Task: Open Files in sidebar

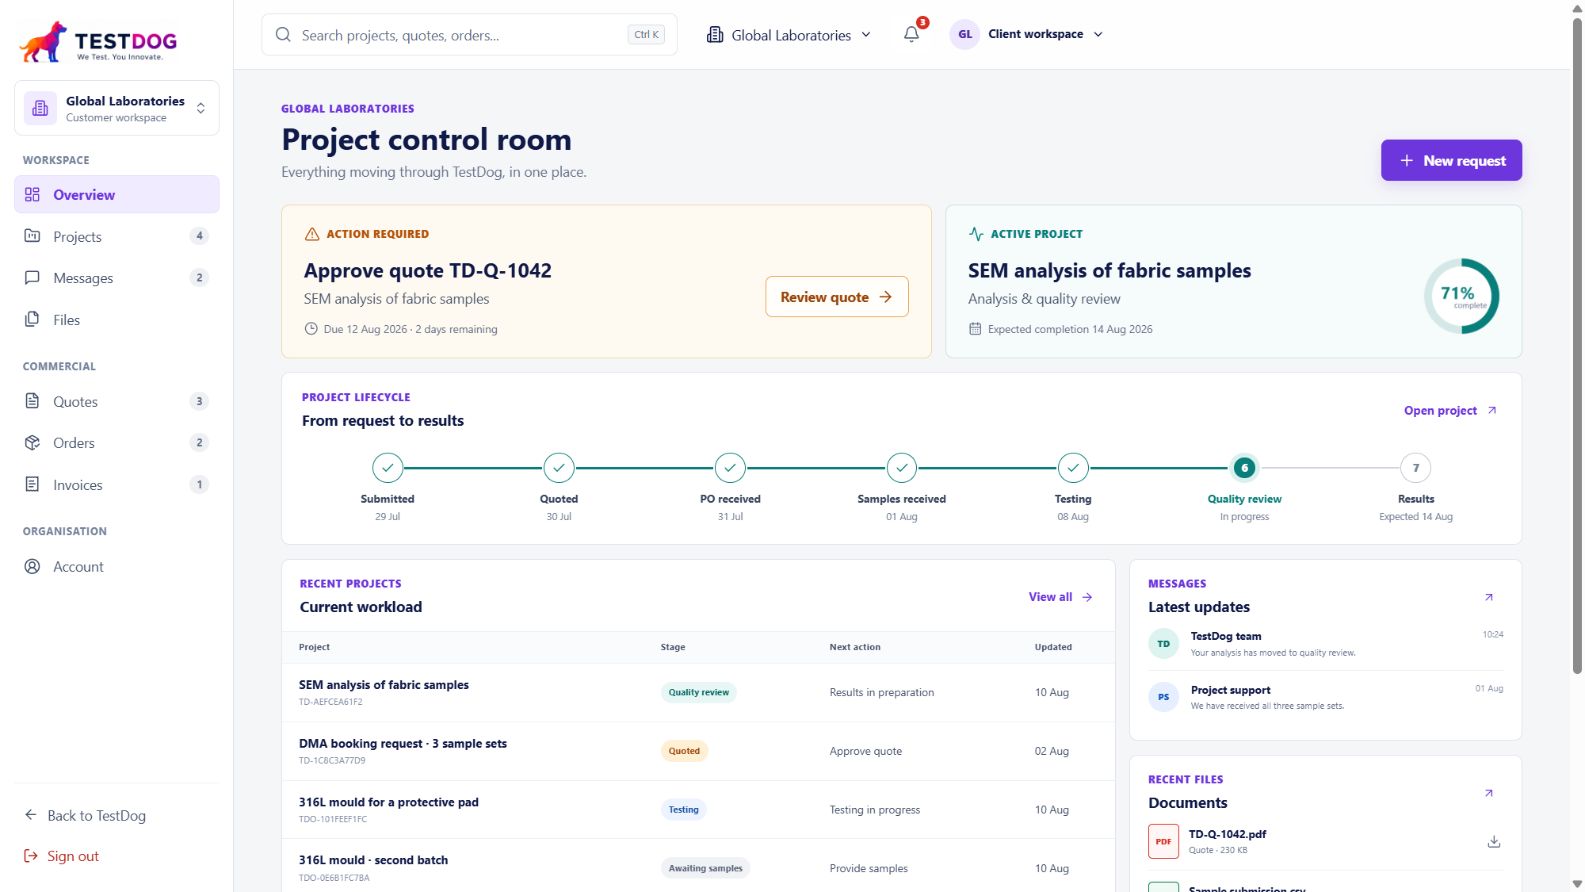Action: pos(117,319)
